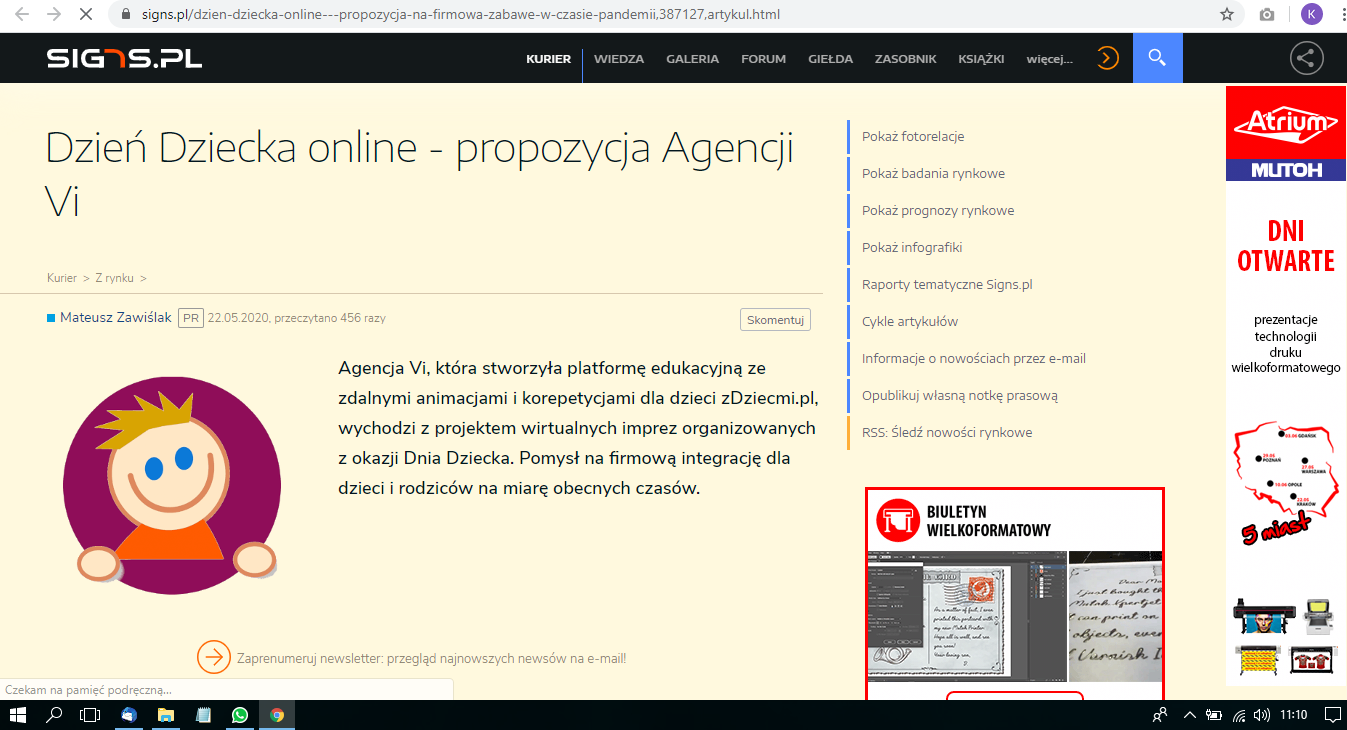The image size is (1347, 730).
Task: Open WhatsApp from the taskbar
Action: pos(239,715)
